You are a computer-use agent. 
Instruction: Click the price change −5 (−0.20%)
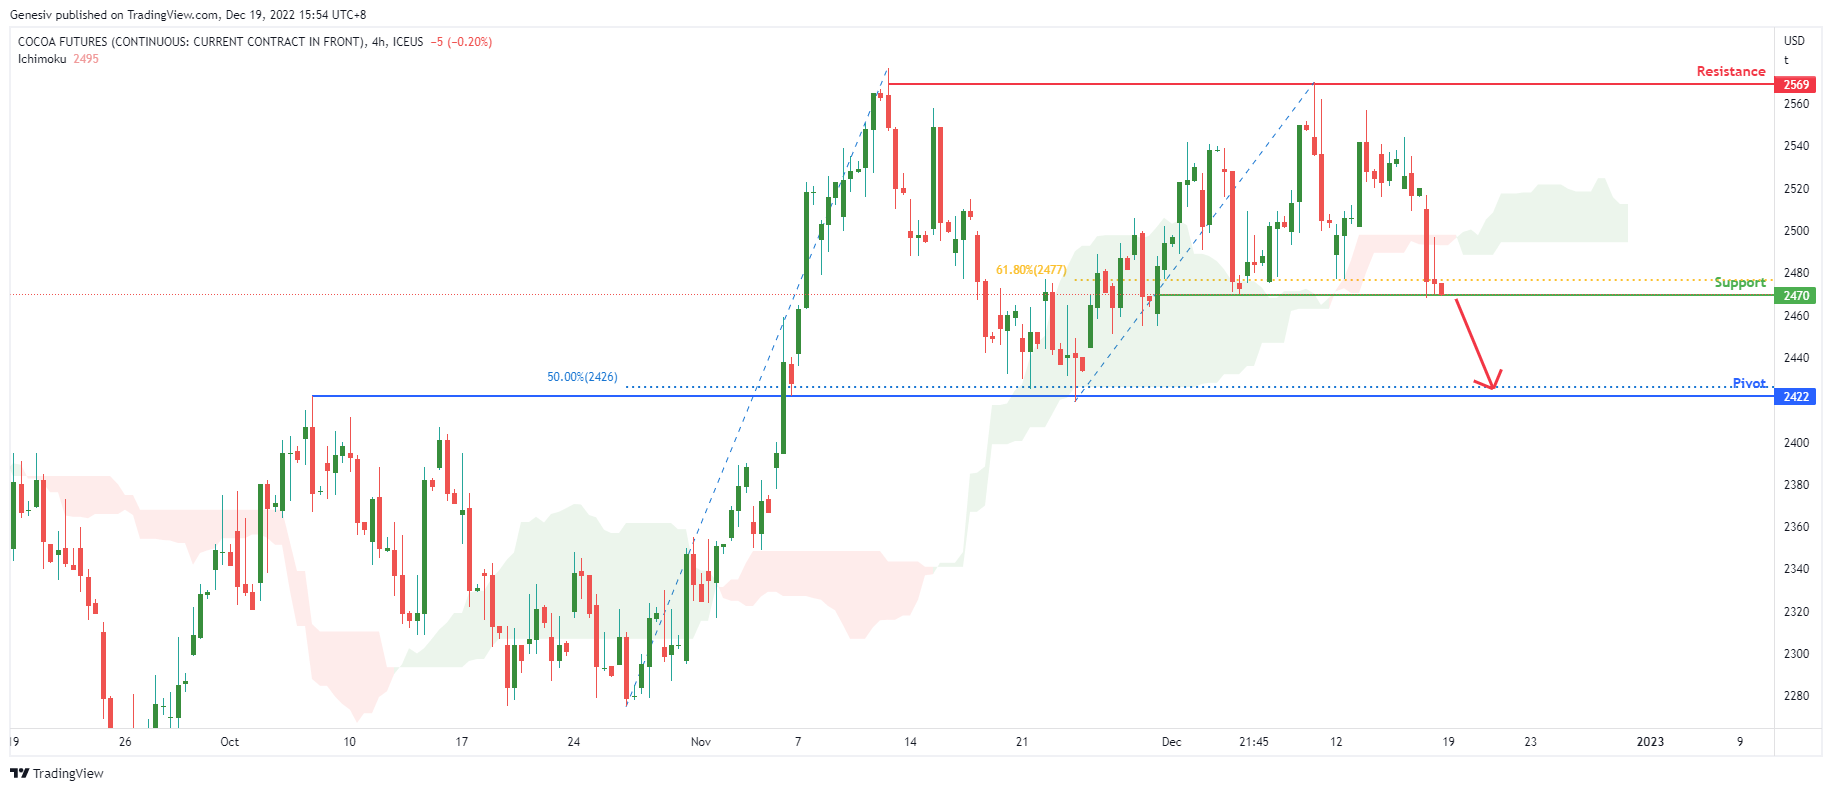click(x=461, y=42)
